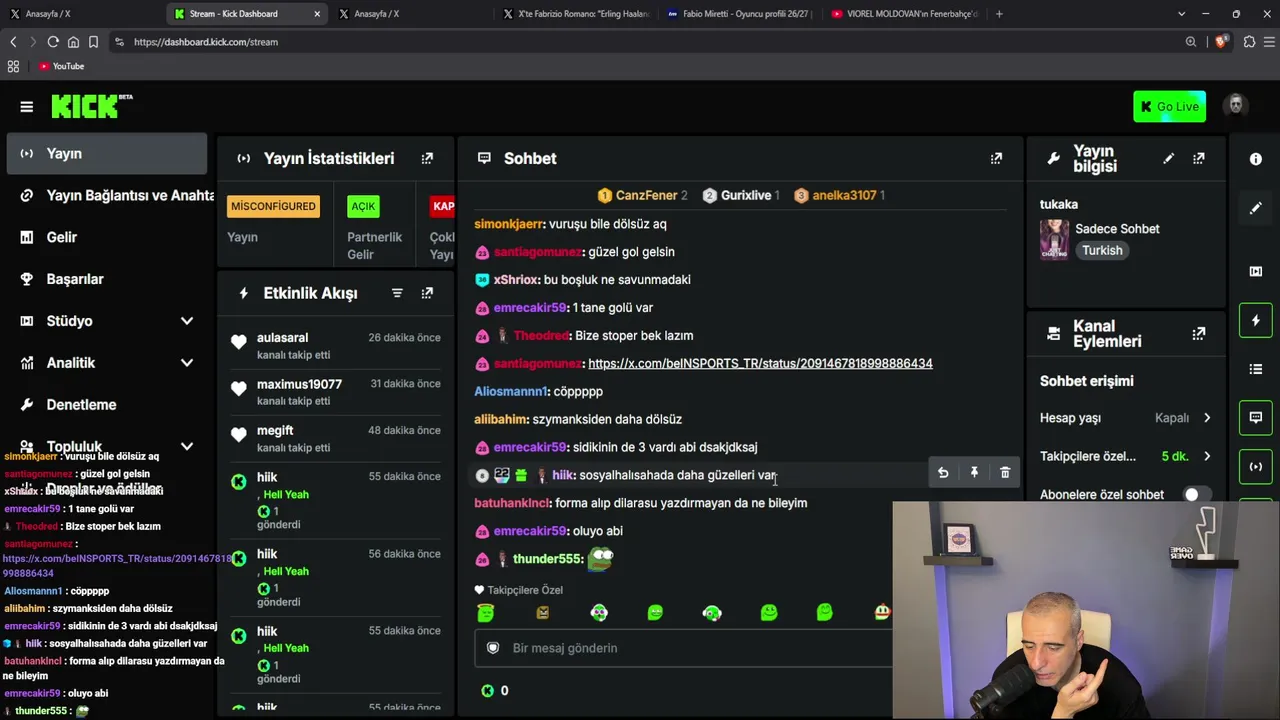Pop out the Kanal Eylemleri panel
Screen dimensions: 1280x720
pos(1198,334)
